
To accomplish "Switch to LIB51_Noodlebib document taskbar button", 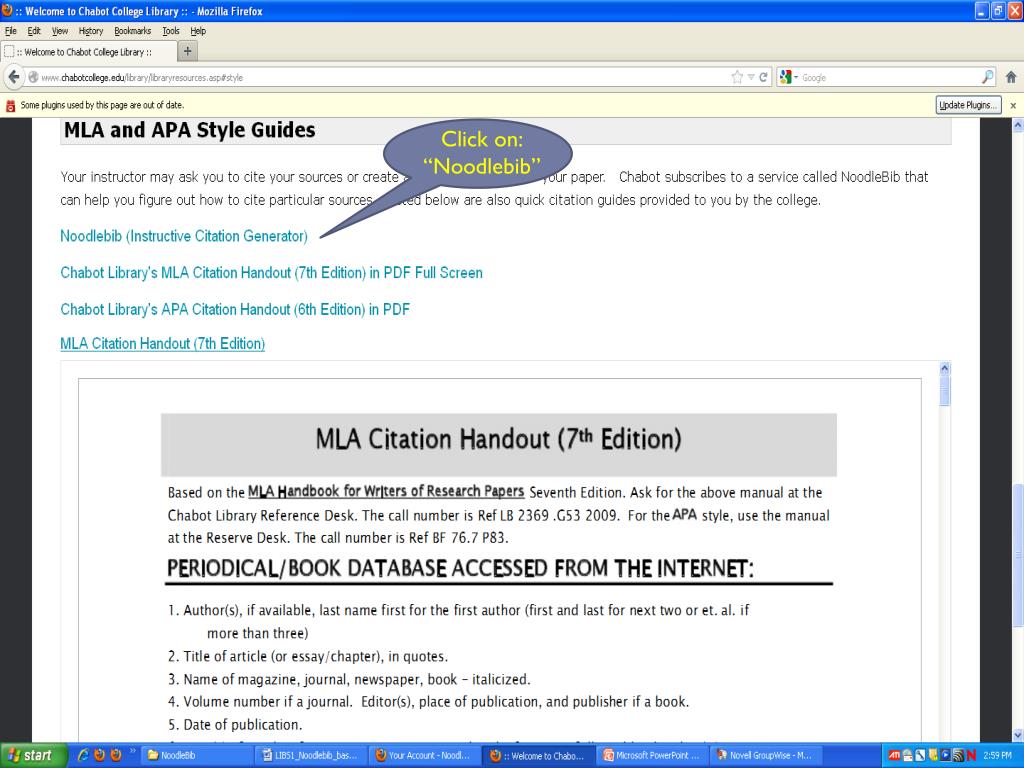I will pos(311,756).
